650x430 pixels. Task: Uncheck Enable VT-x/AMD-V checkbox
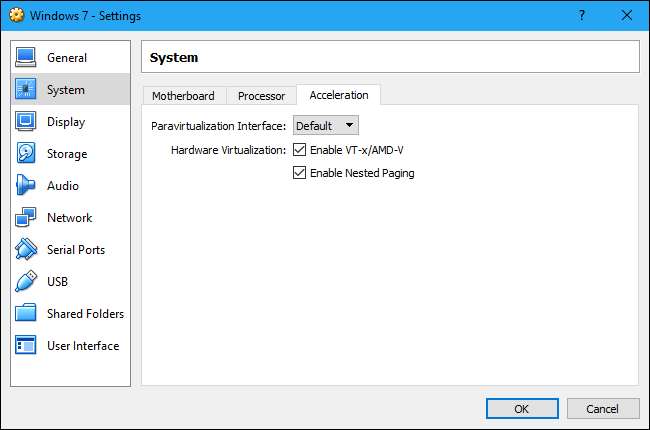coord(299,150)
